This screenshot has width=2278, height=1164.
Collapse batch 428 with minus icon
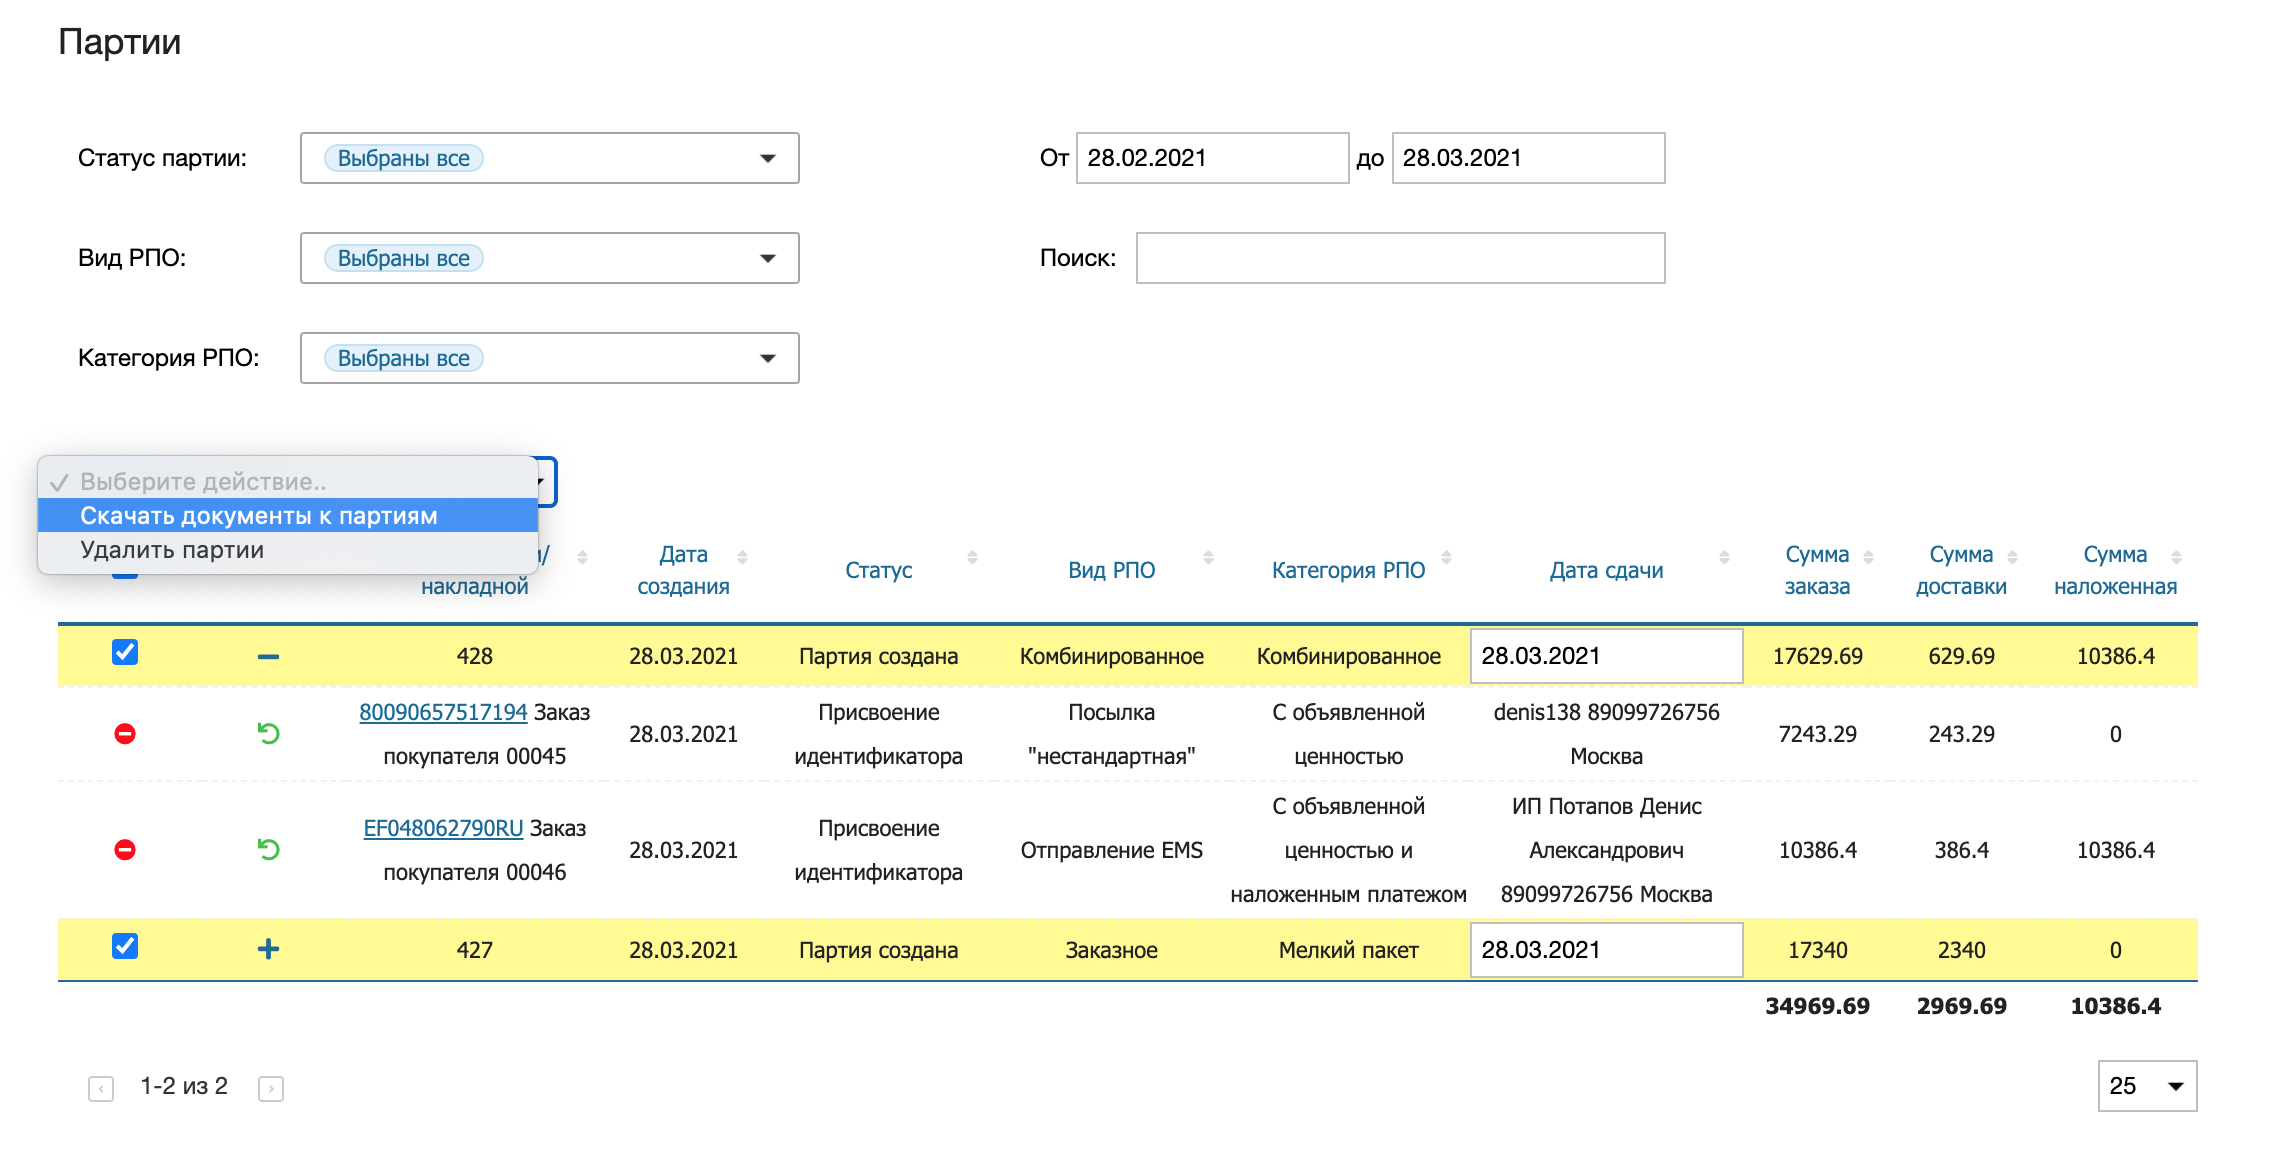click(x=268, y=657)
